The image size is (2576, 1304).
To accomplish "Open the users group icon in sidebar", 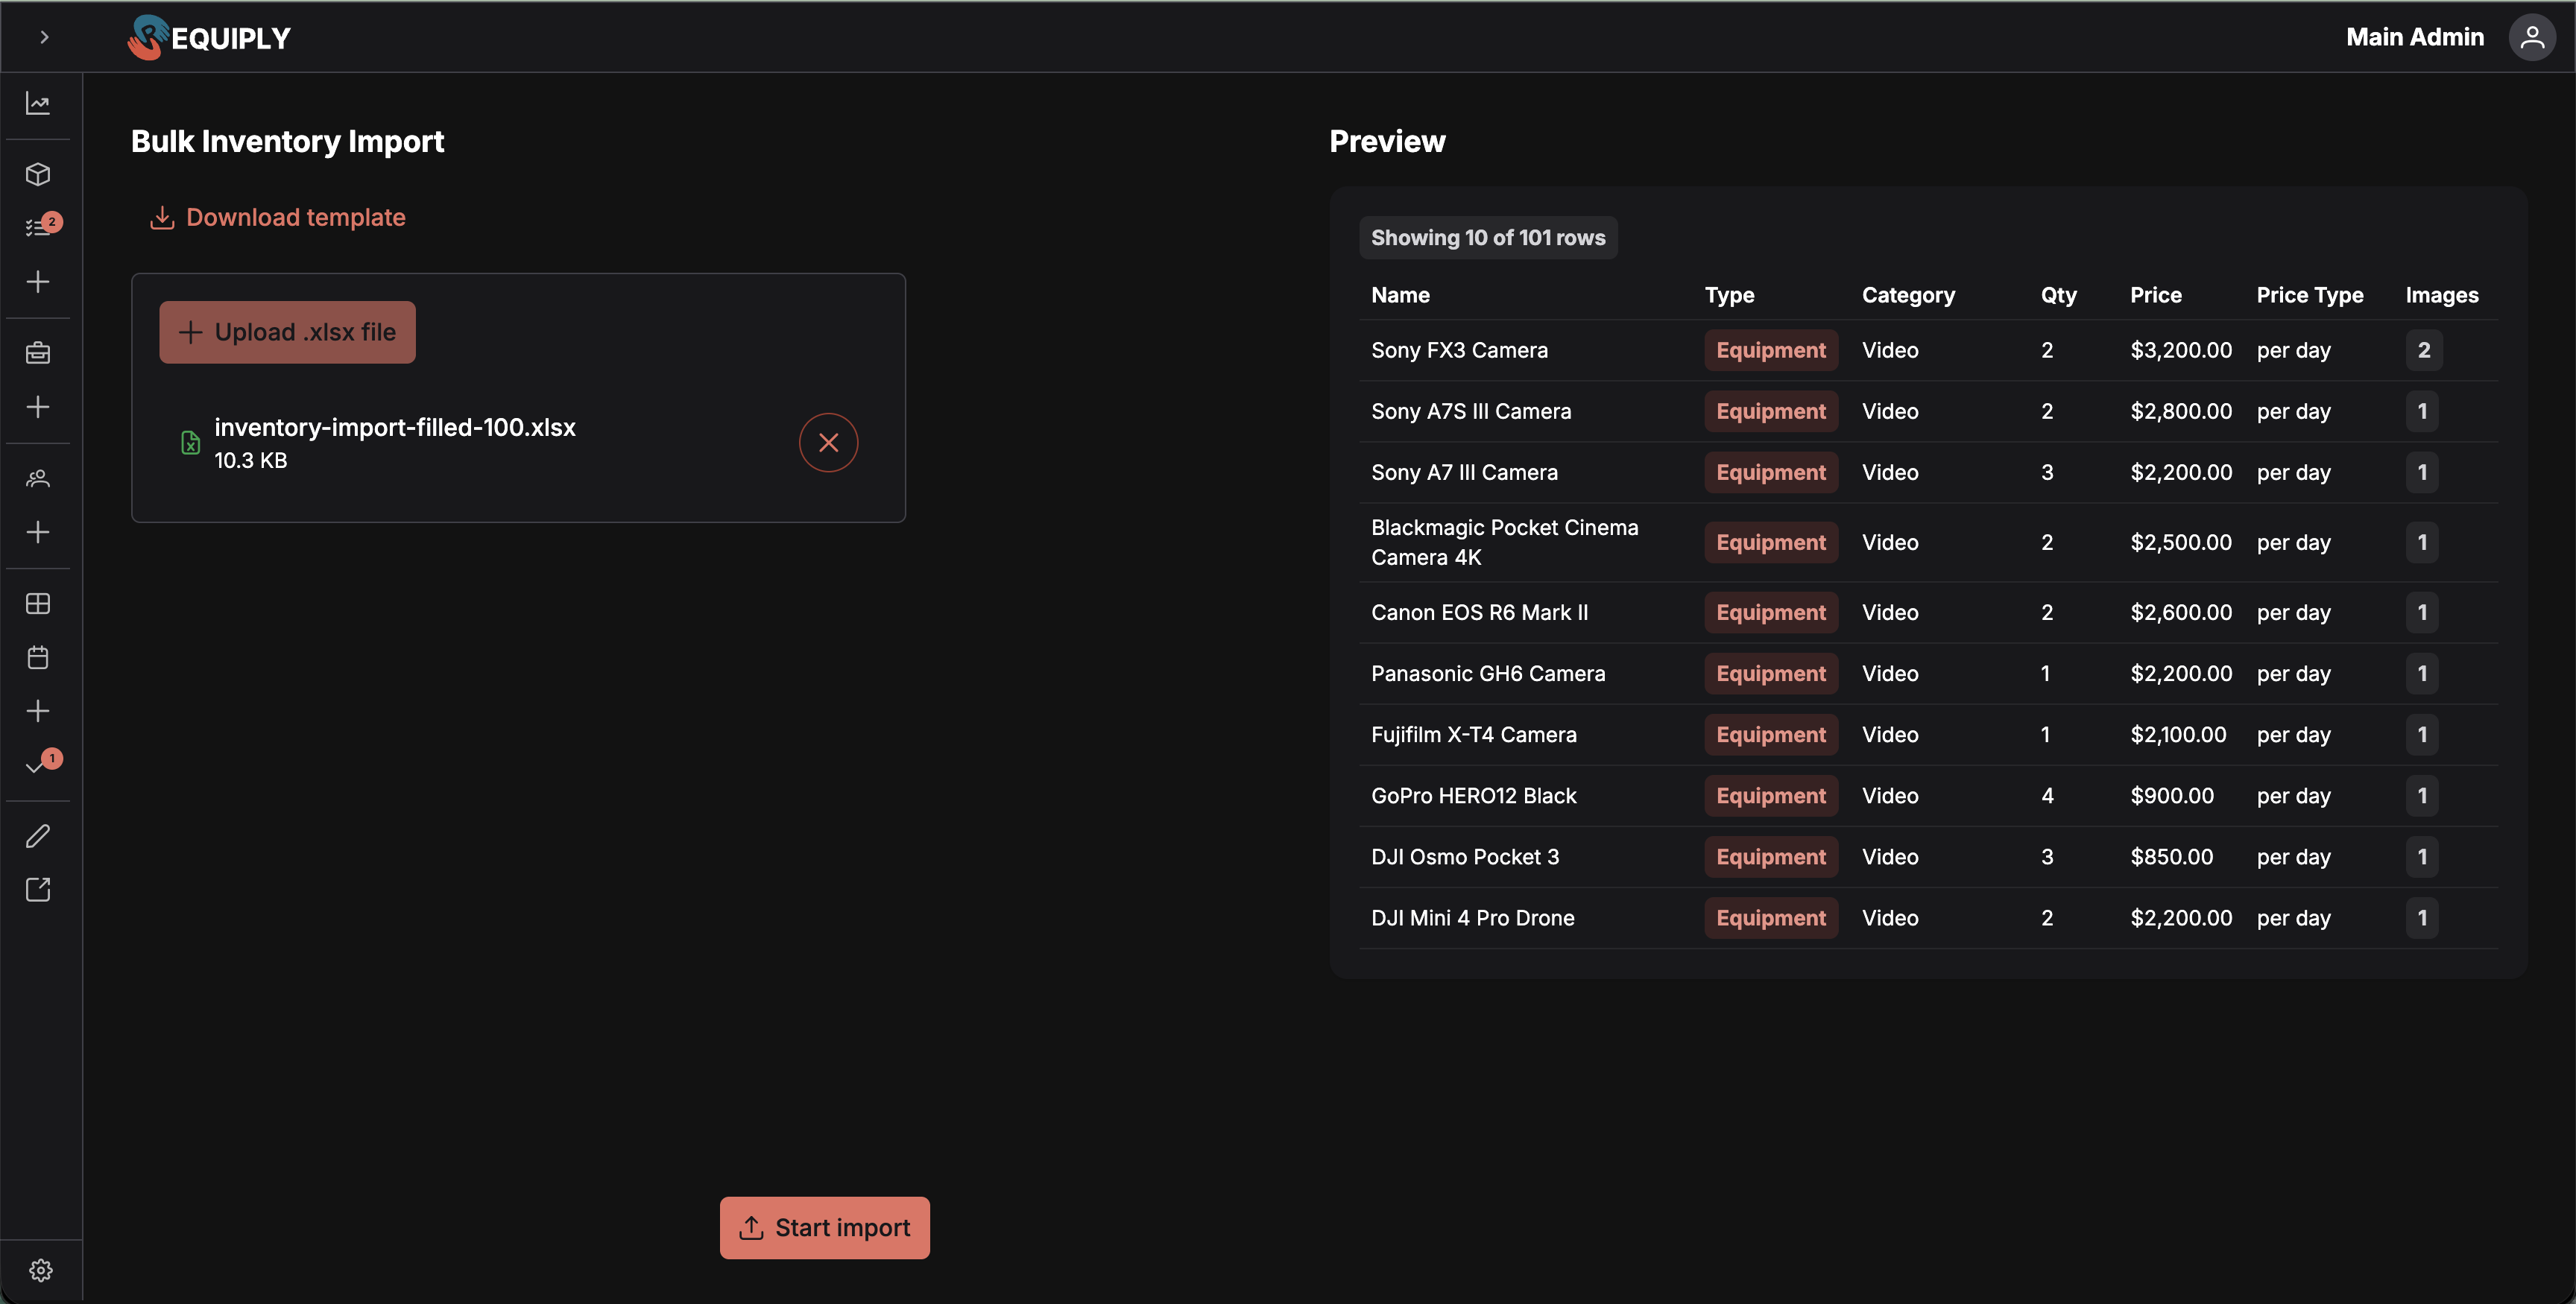I will coord(38,478).
